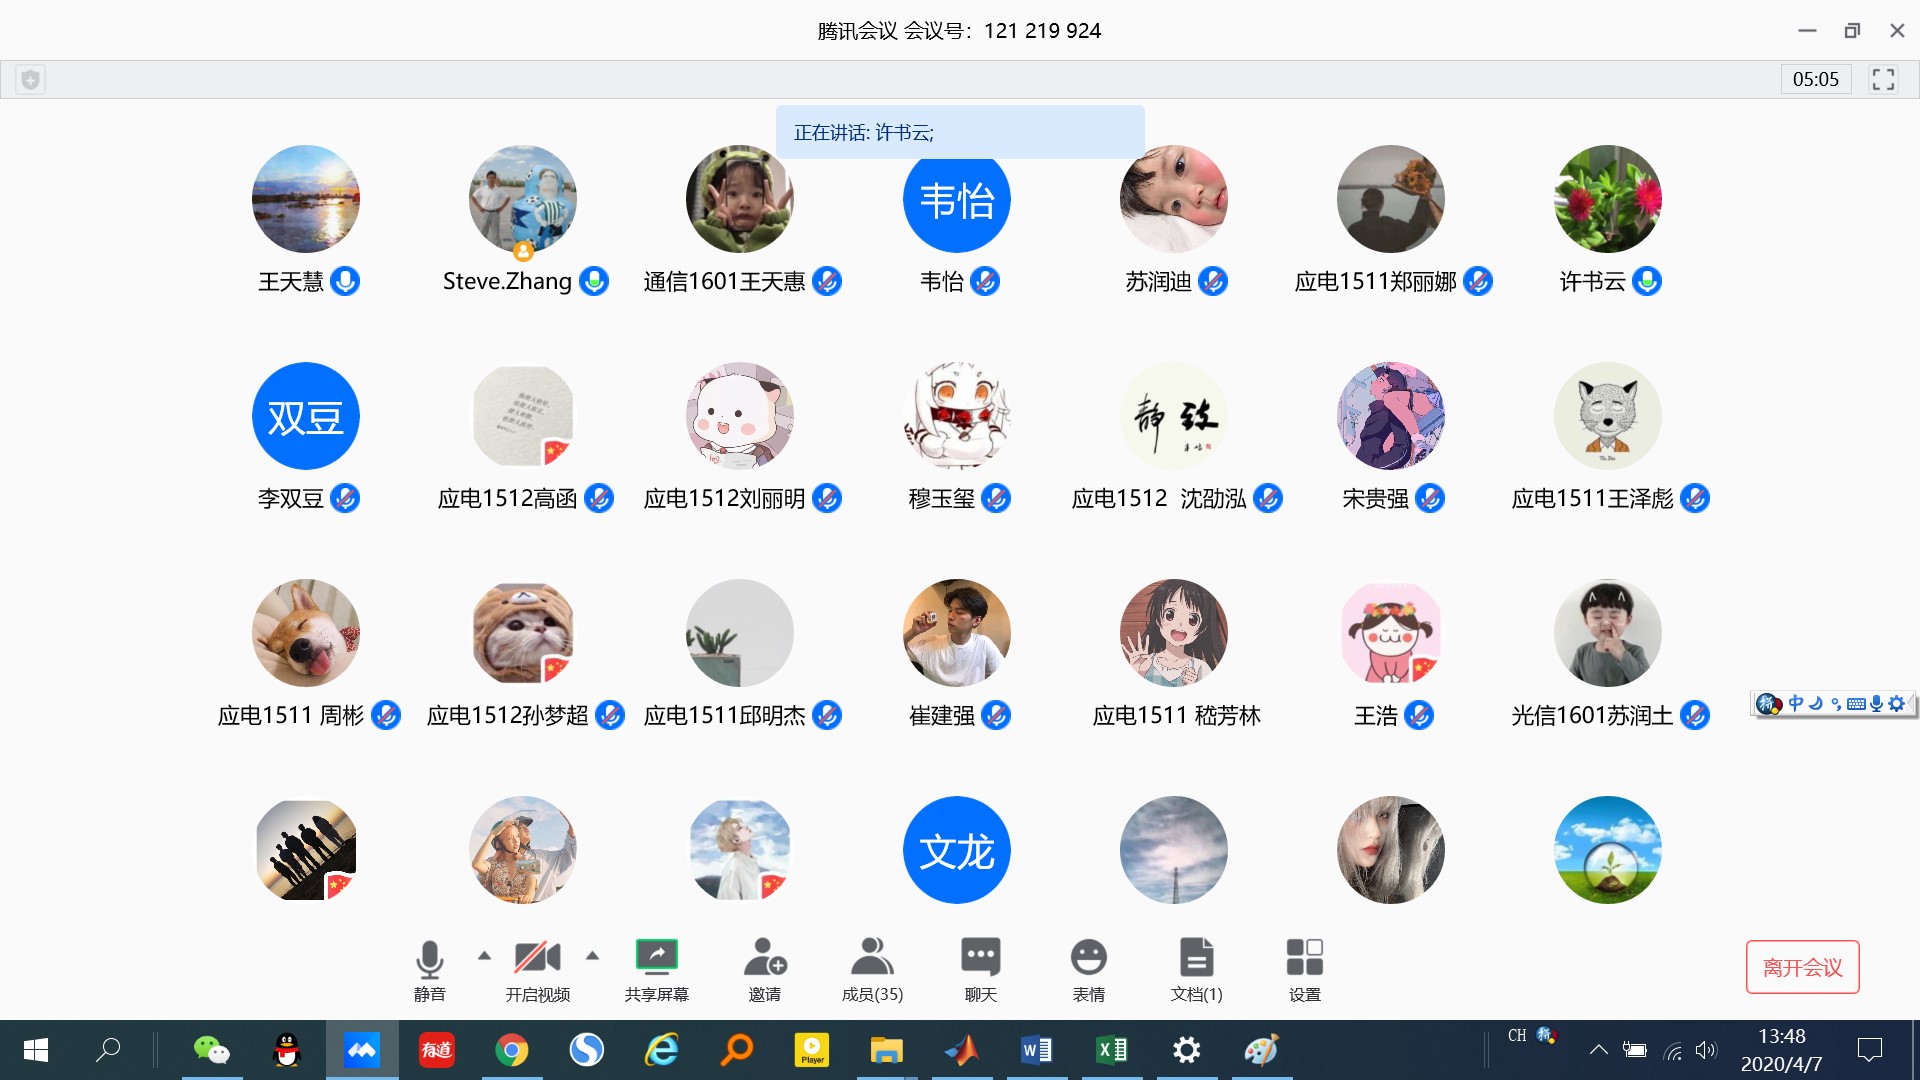1920x1080 pixels.
Task: Show hidden system tray icons chevron
Action: coord(1598,1049)
